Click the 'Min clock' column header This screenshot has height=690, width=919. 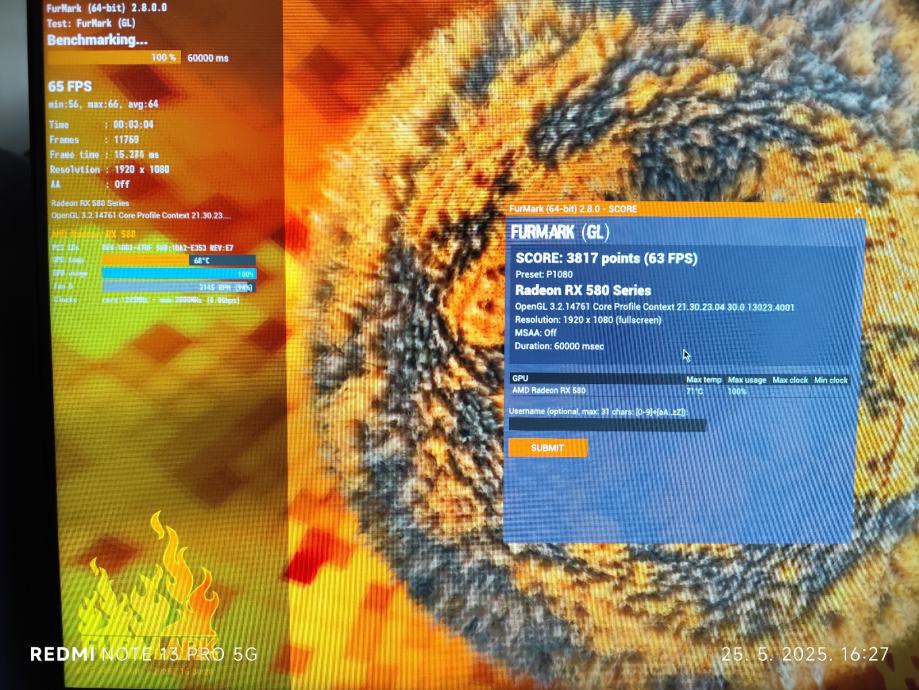click(x=830, y=380)
